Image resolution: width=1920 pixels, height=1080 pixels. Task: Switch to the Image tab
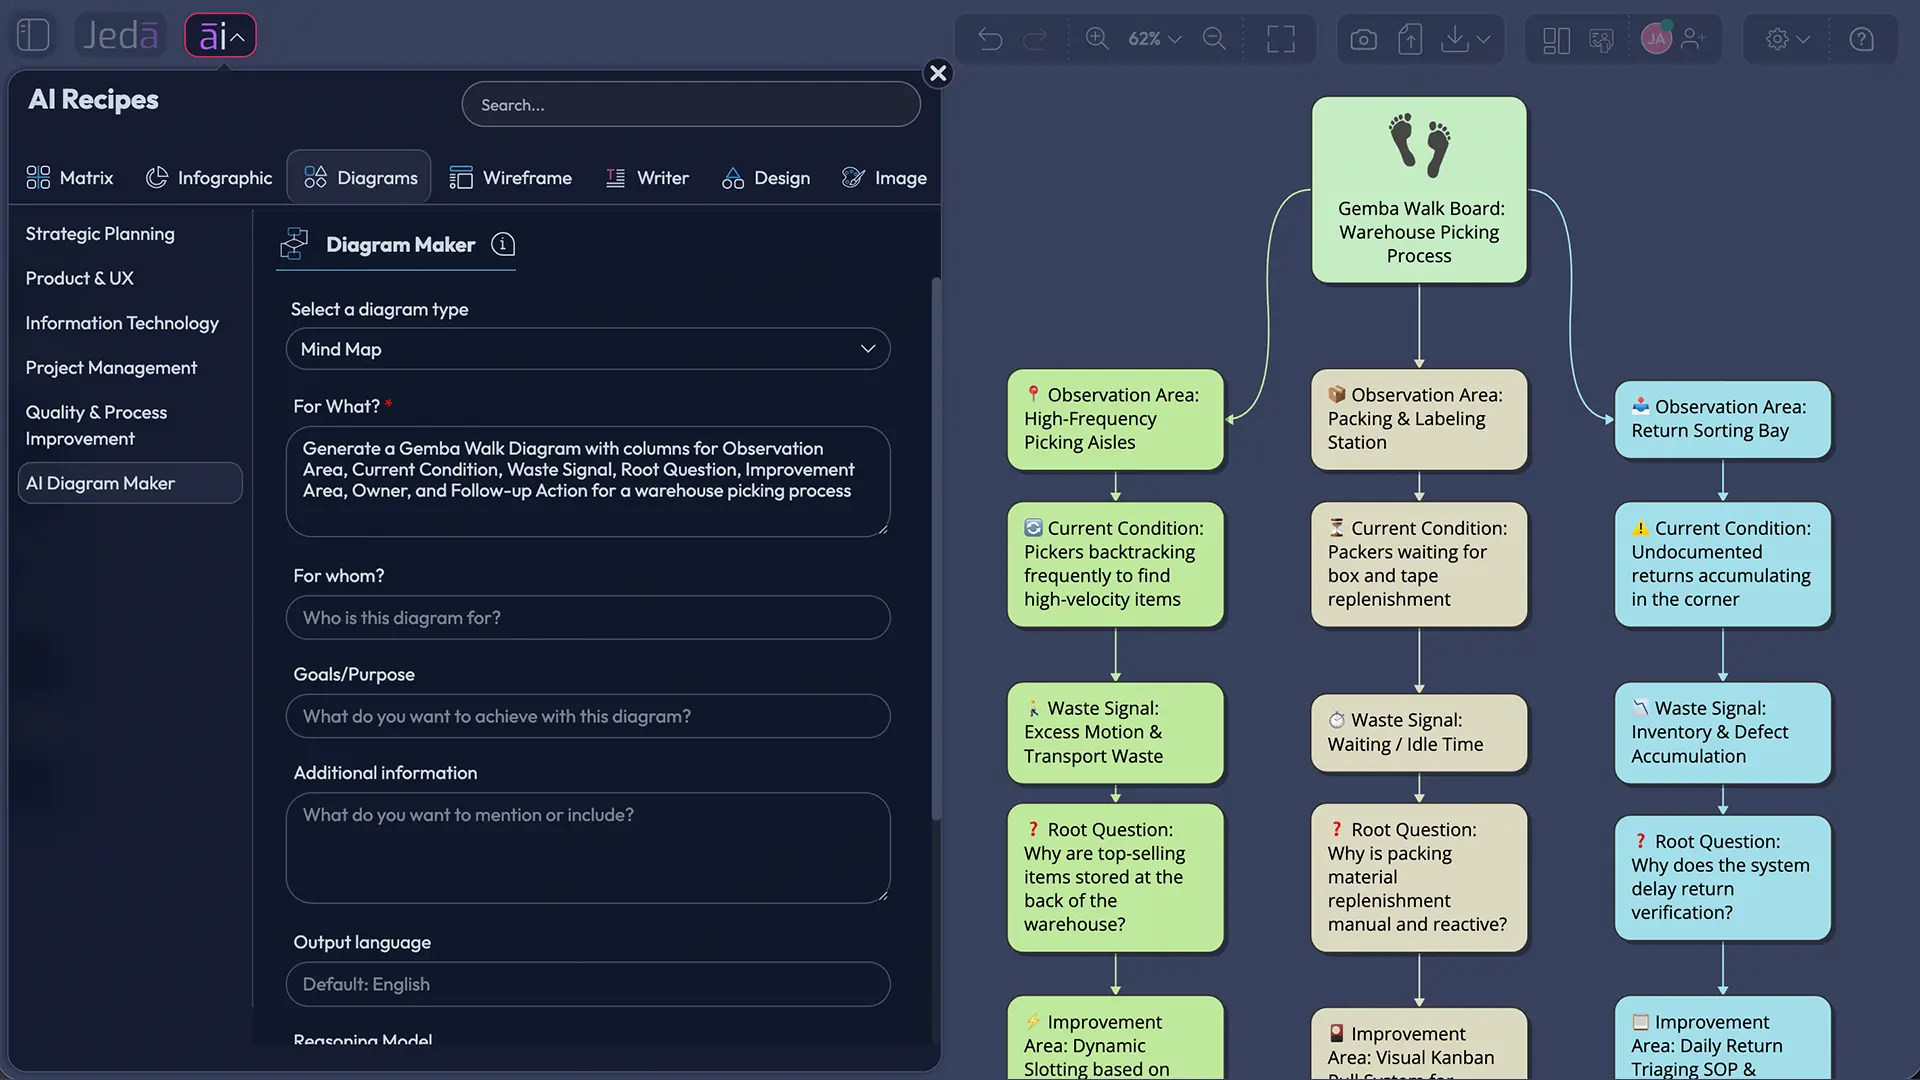tap(884, 178)
